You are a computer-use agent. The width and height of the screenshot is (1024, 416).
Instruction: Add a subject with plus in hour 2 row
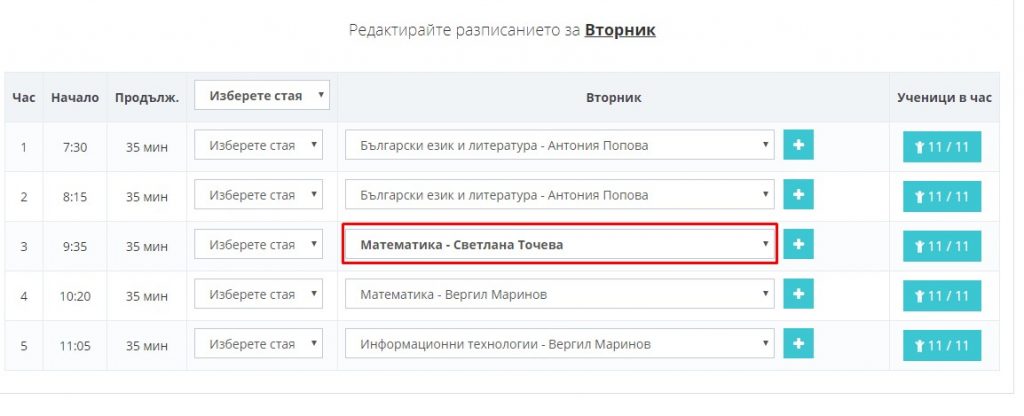[x=798, y=195]
